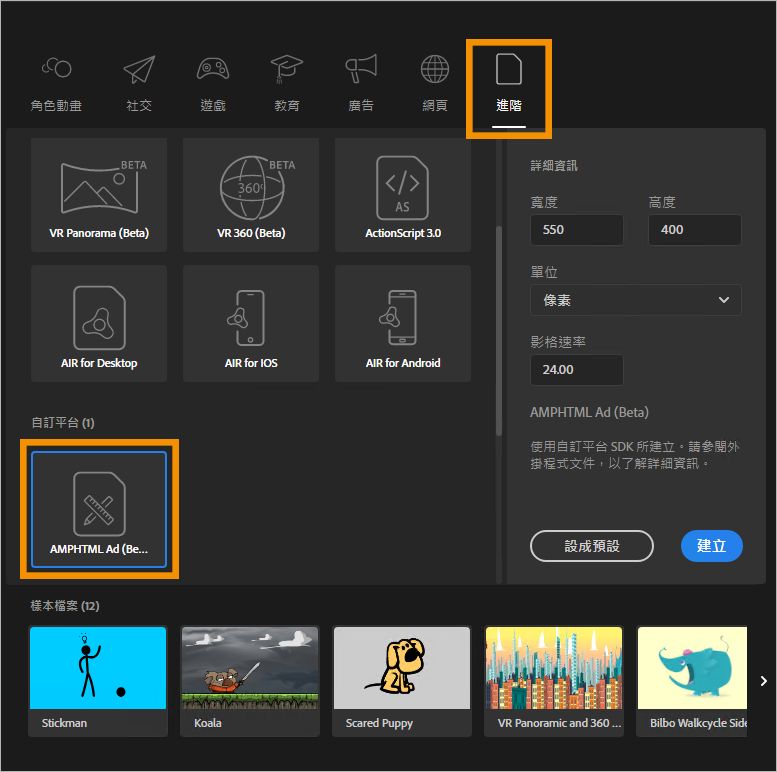
Task: Choose the VR 360 (Beta) preset
Action: pos(251,195)
